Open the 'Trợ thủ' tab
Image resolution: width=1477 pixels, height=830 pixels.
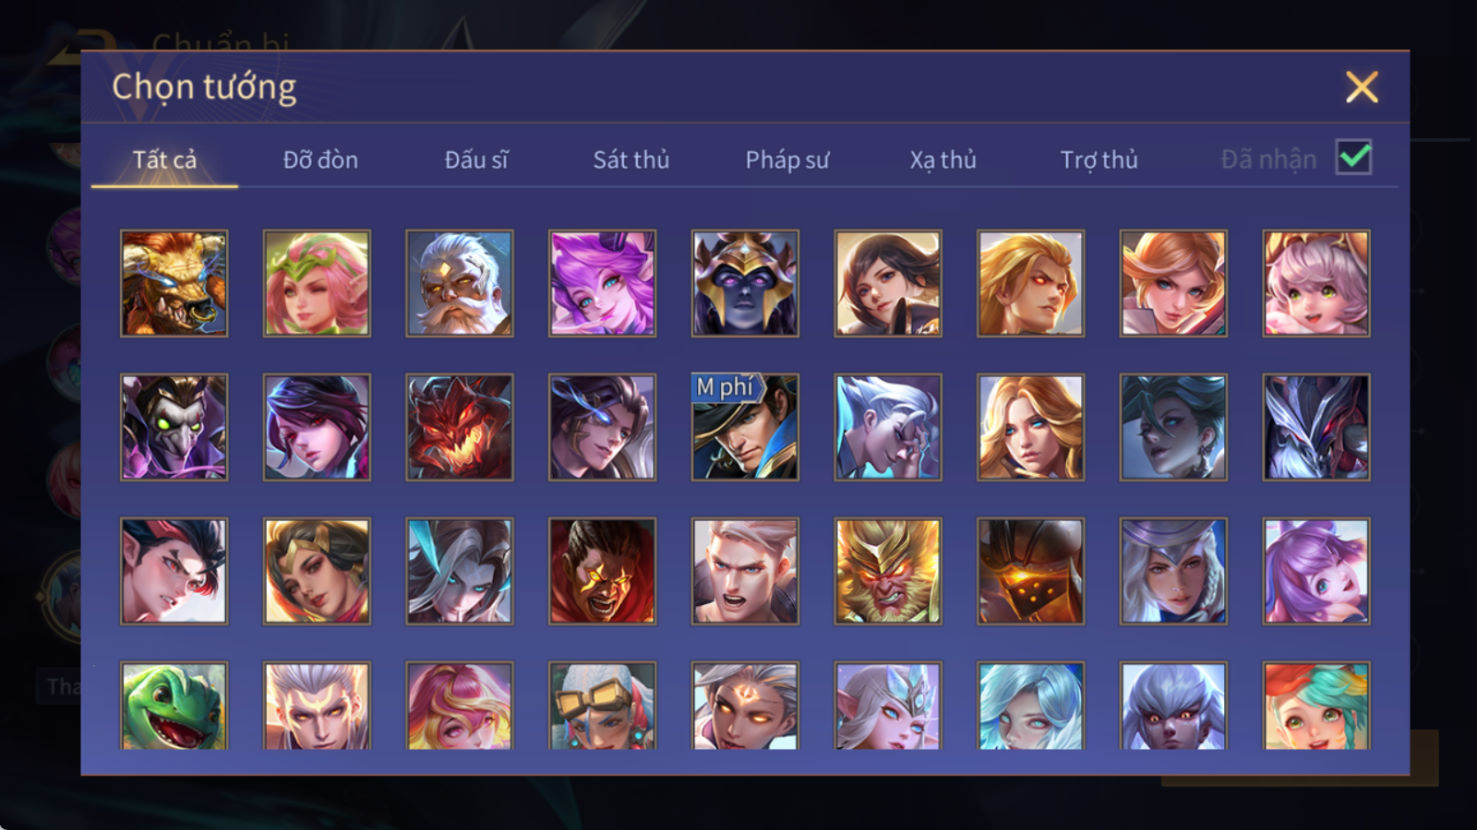point(1099,160)
